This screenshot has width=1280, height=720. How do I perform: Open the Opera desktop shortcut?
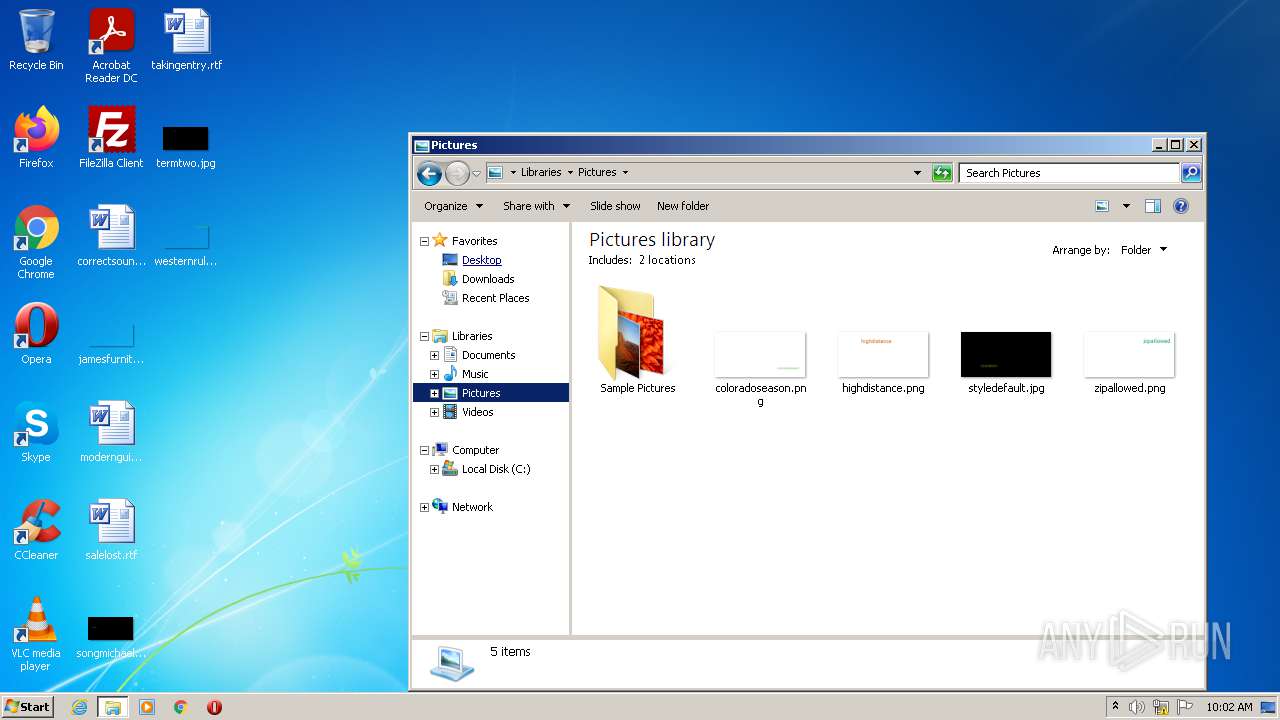(36, 334)
